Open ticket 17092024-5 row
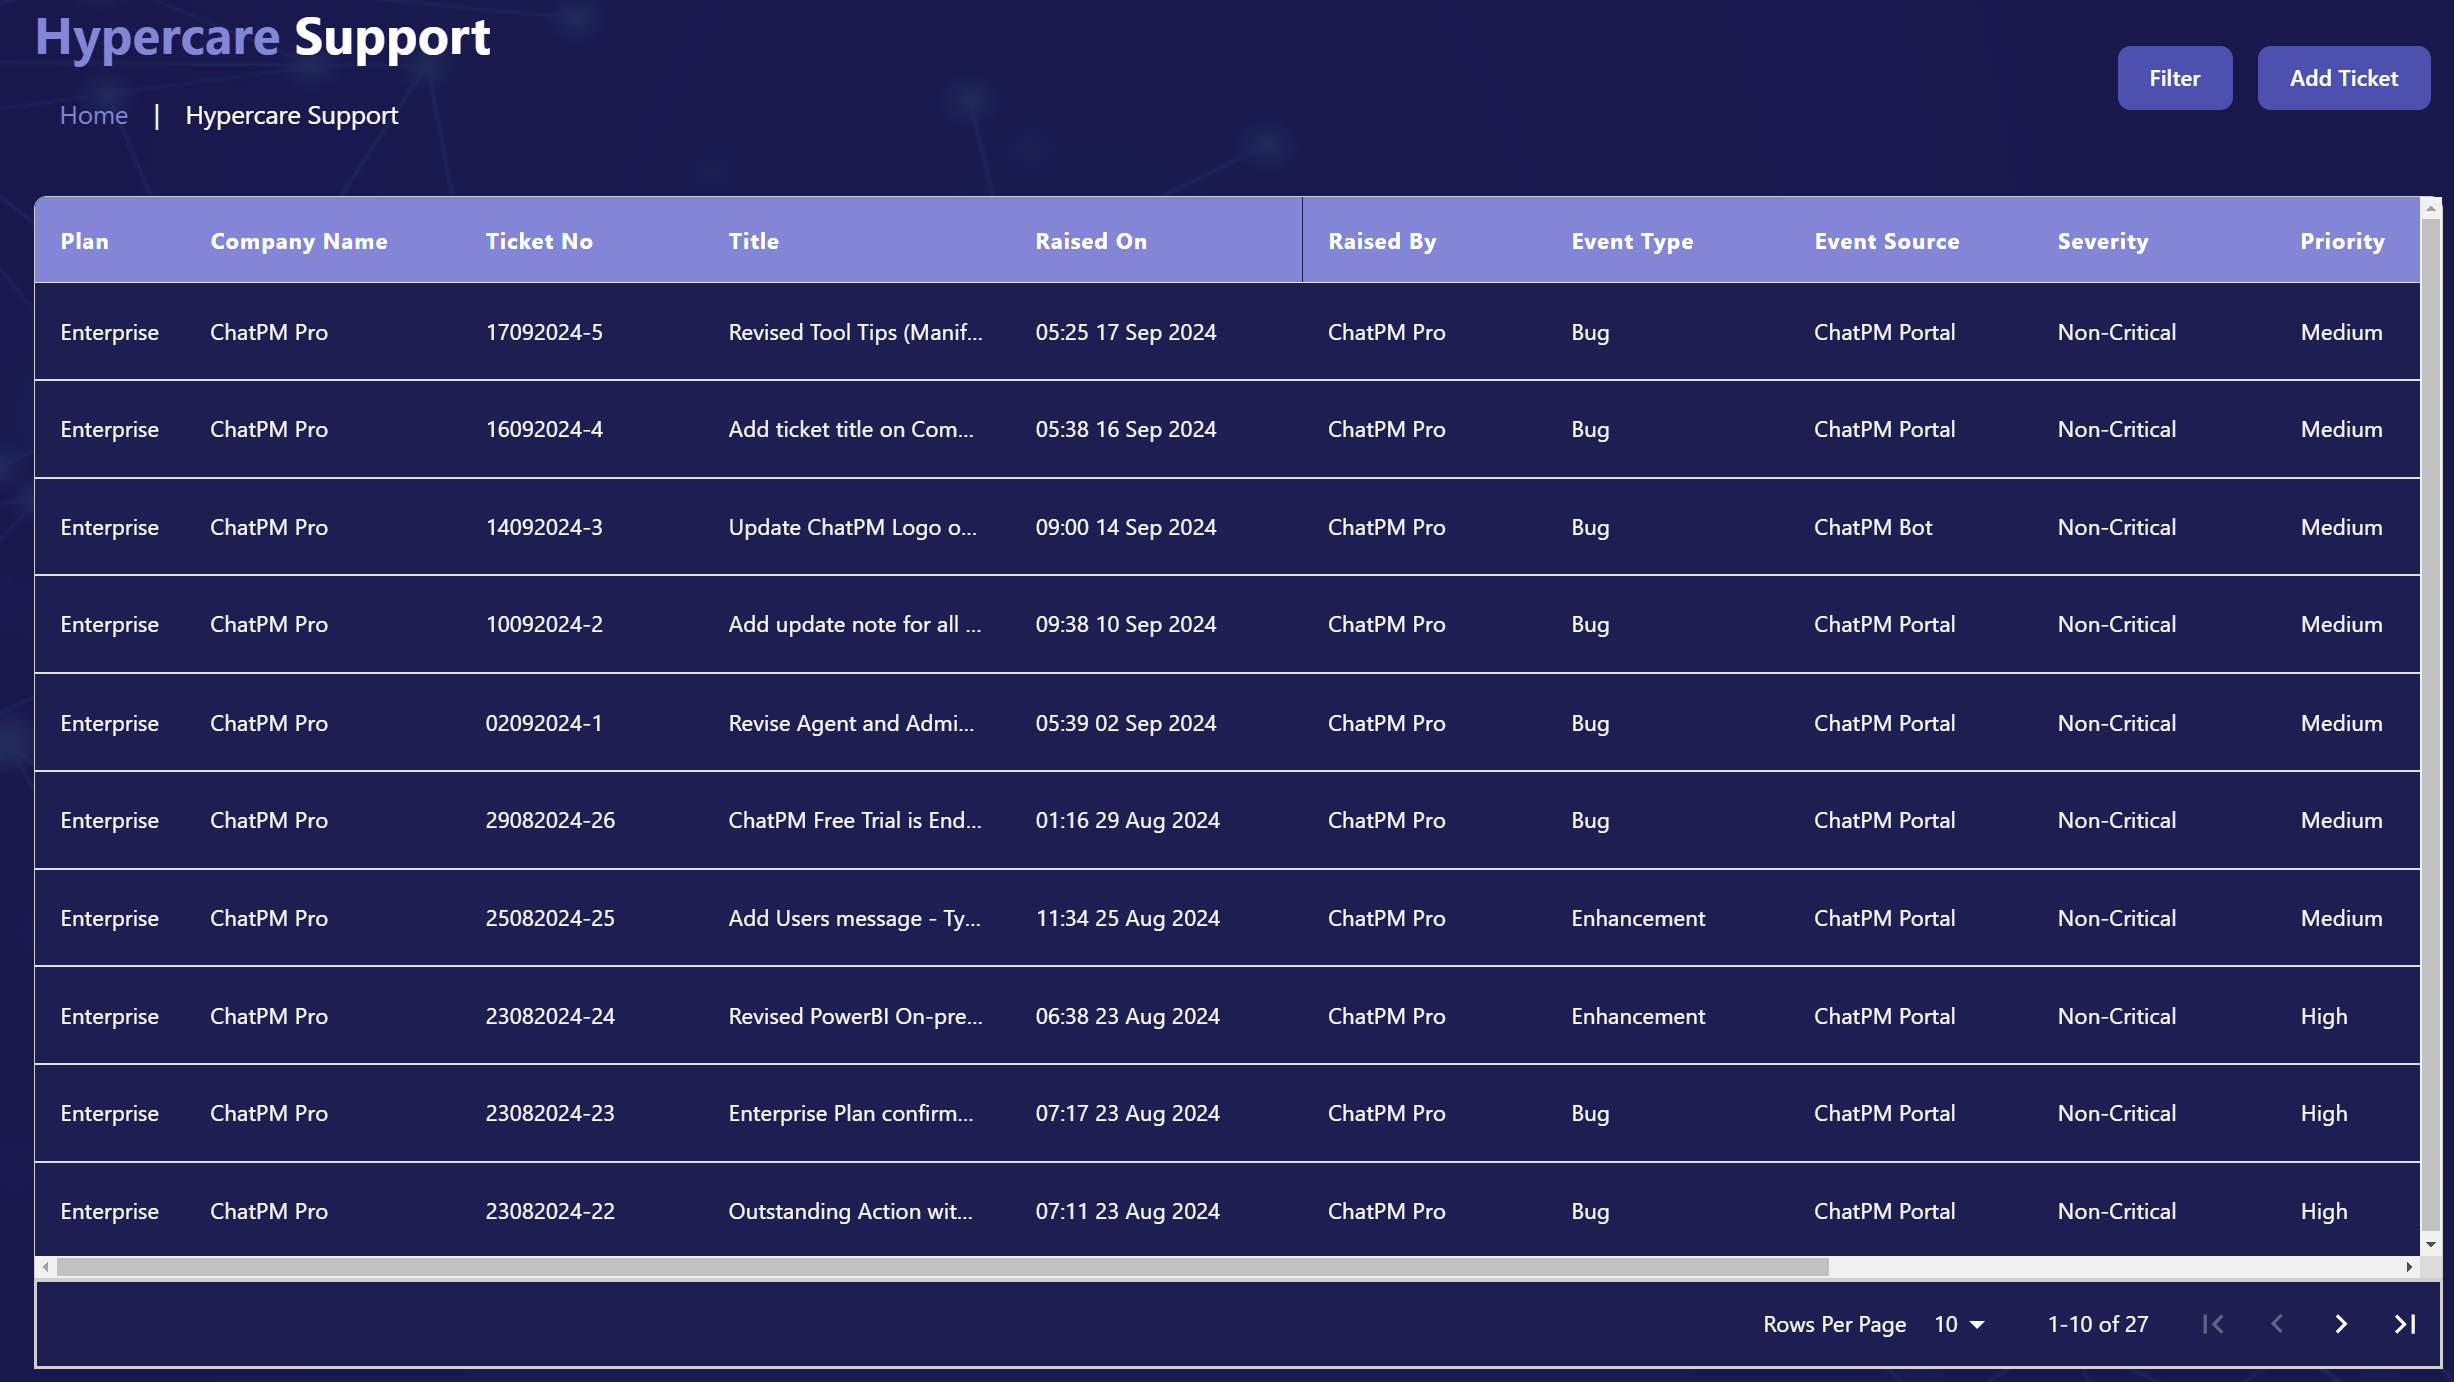This screenshot has width=2454, height=1382. click(544, 332)
